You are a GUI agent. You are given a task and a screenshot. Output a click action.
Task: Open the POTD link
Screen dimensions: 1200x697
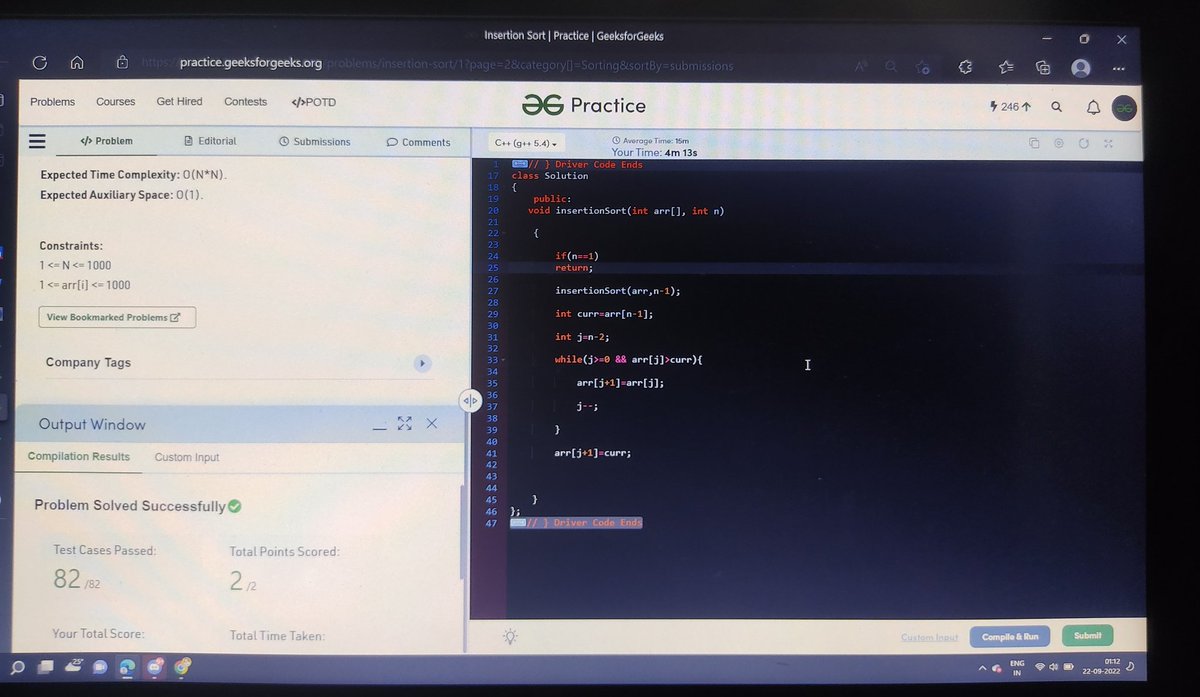[314, 102]
